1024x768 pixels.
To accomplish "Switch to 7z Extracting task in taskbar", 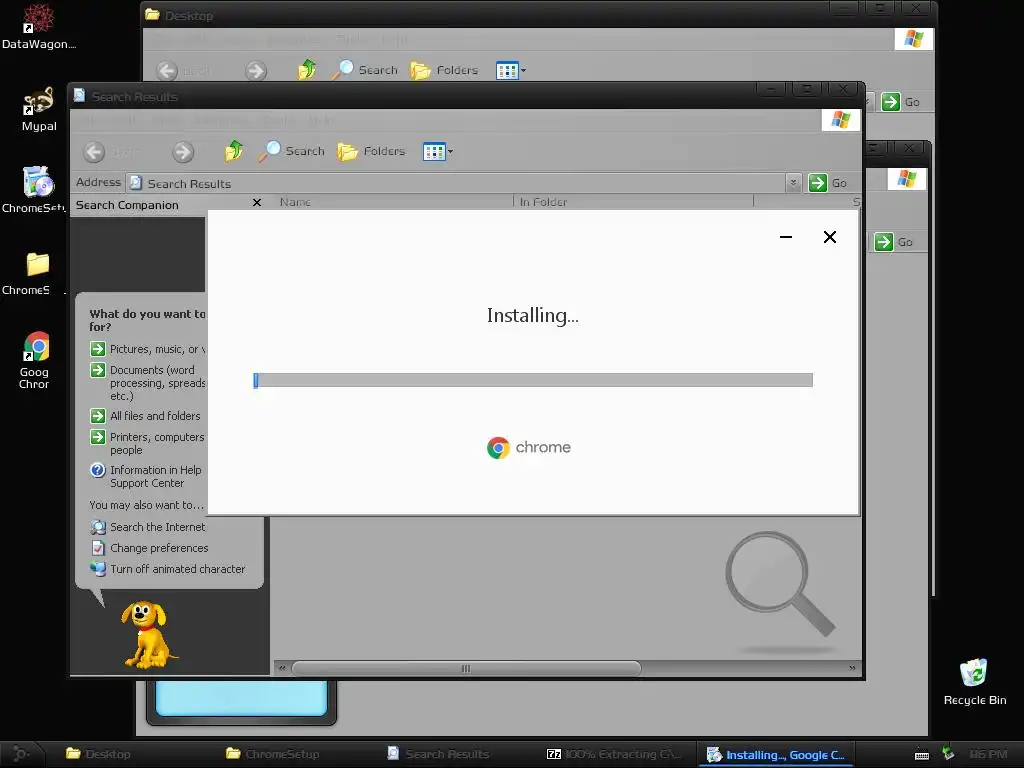I will coord(614,754).
